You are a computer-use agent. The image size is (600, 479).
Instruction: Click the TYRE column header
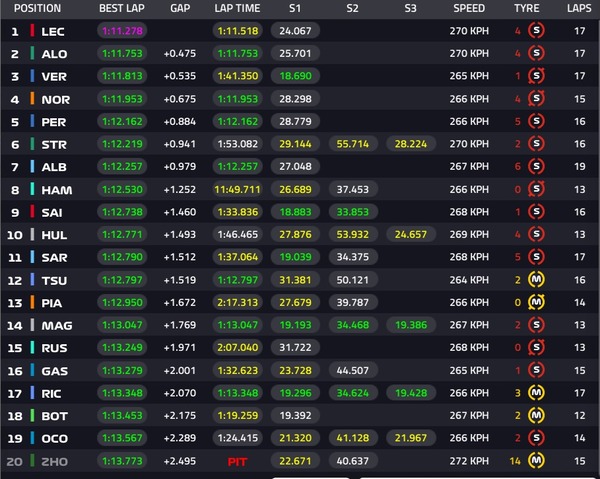pyautogui.click(x=526, y=8)
